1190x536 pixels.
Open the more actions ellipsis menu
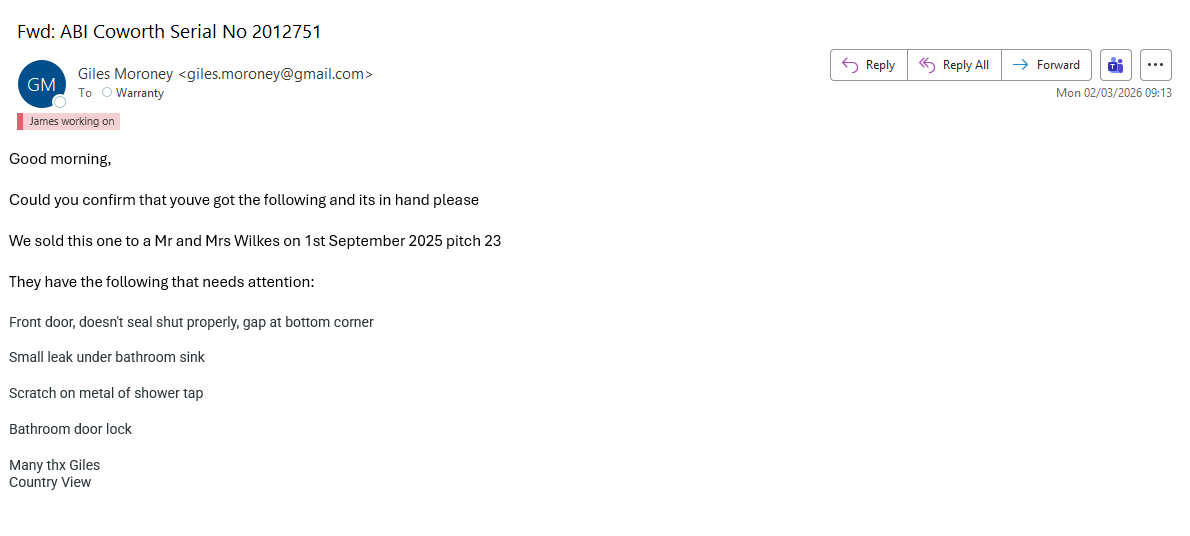click(x=1155, y=65)
